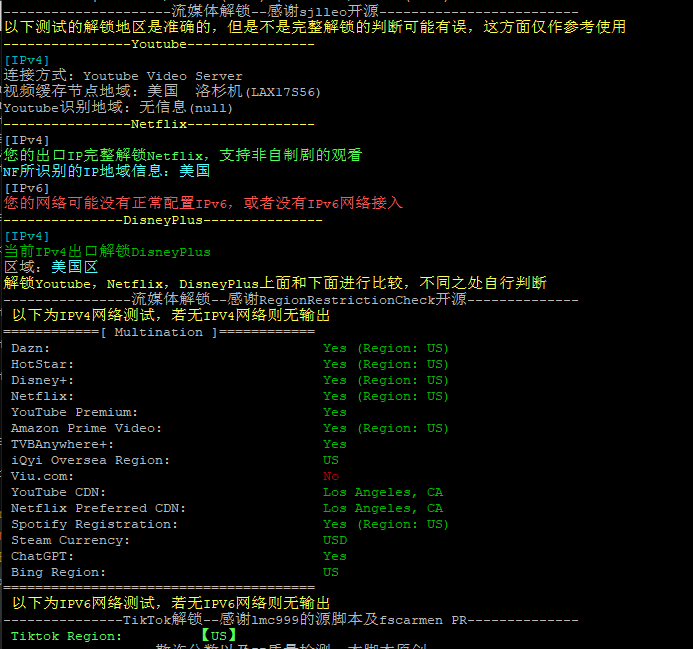Click the Spotify Registration label
The image size is (693, 649).
click(x=94, y=524)
